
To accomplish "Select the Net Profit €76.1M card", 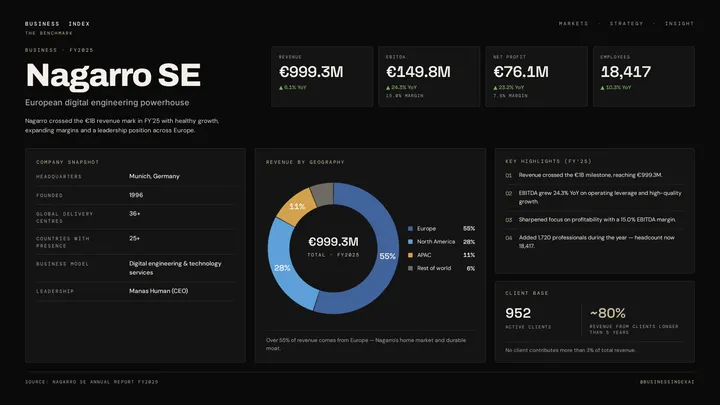I will coord(536,76).
